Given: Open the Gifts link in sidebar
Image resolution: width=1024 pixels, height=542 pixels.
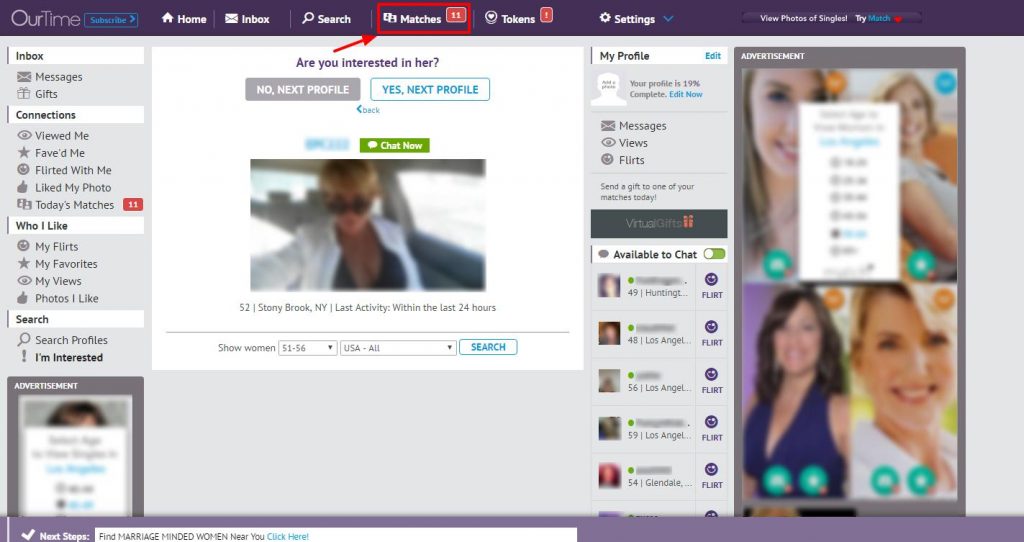Looking at the screenshot, I should pyautogui.click(x=46, y=94).
